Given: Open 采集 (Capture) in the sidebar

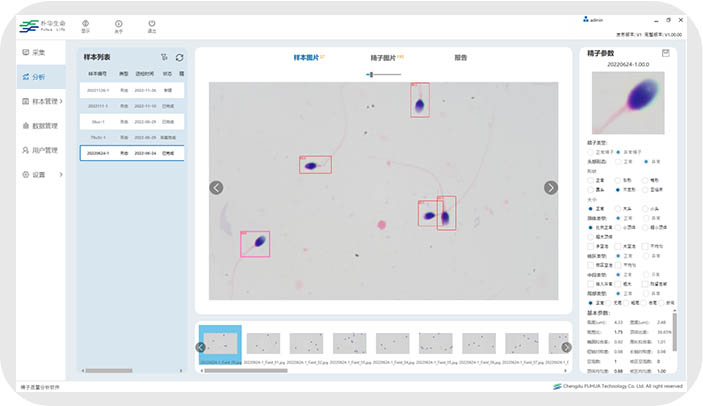Looking at the screenshot, I should [x=34, y=52].
